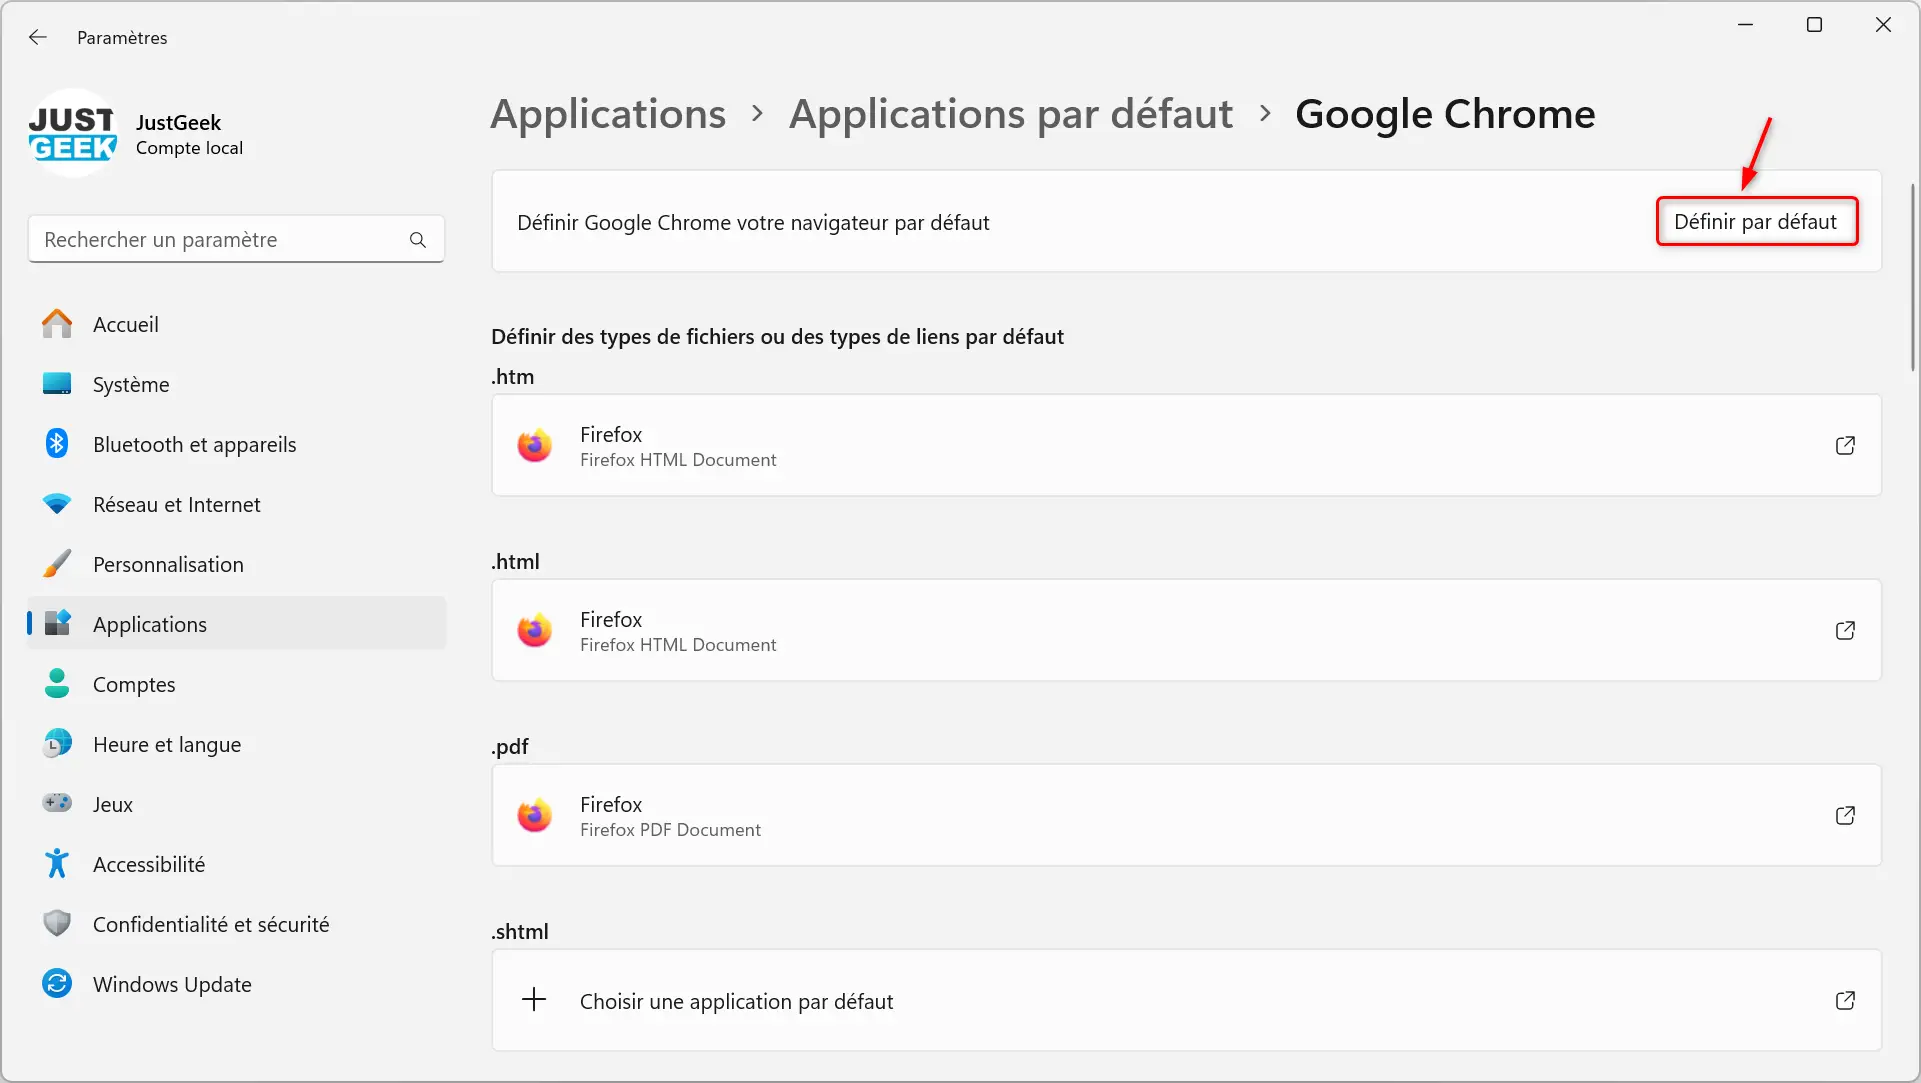Open the .pdf Firefox PDF Document row

(1186, 815)
